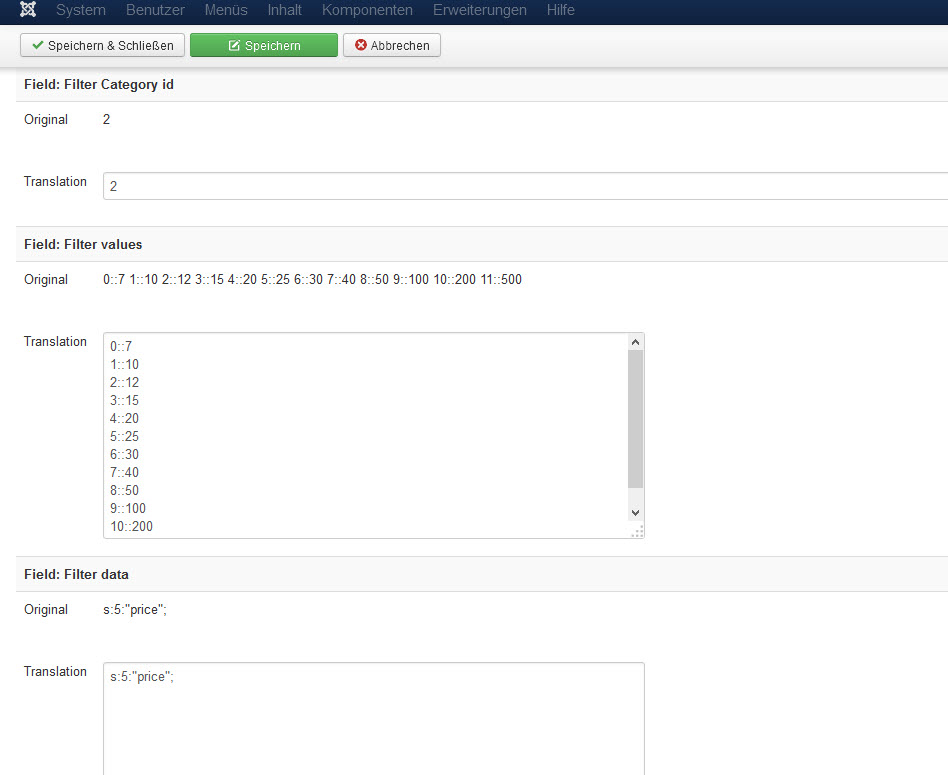Click the '5::25' line in translation

pyautogui.click(x=124, y=436)
